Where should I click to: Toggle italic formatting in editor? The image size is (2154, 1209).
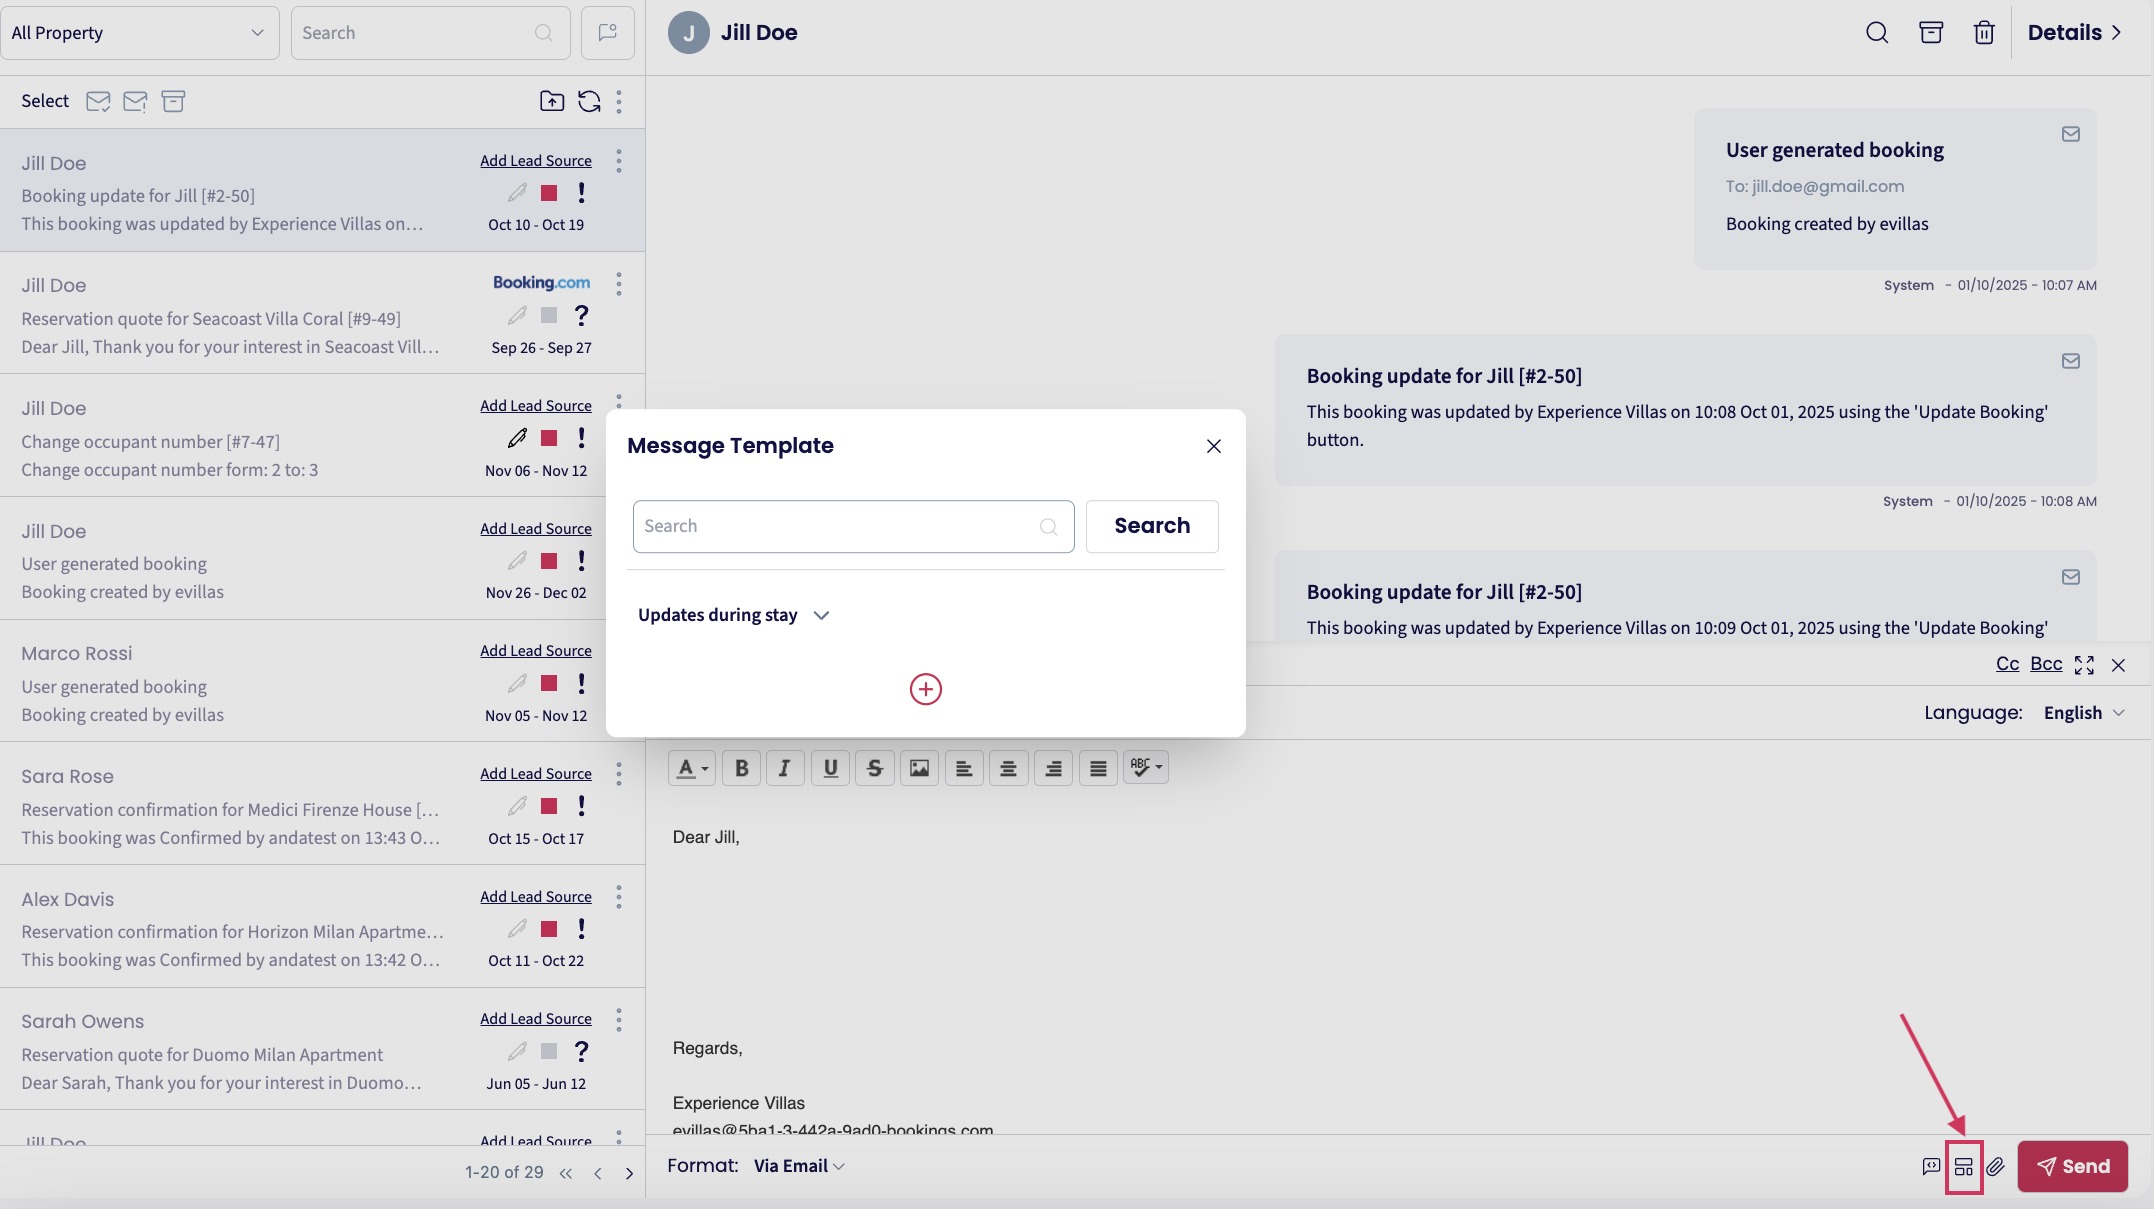click(785, 768)
